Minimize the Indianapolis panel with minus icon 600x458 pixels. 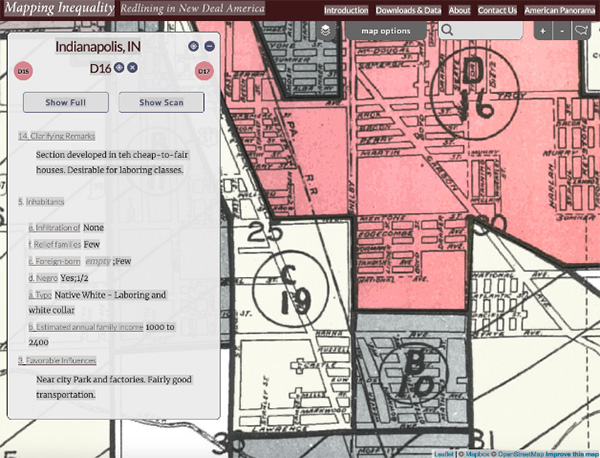(x=209, y=46)
